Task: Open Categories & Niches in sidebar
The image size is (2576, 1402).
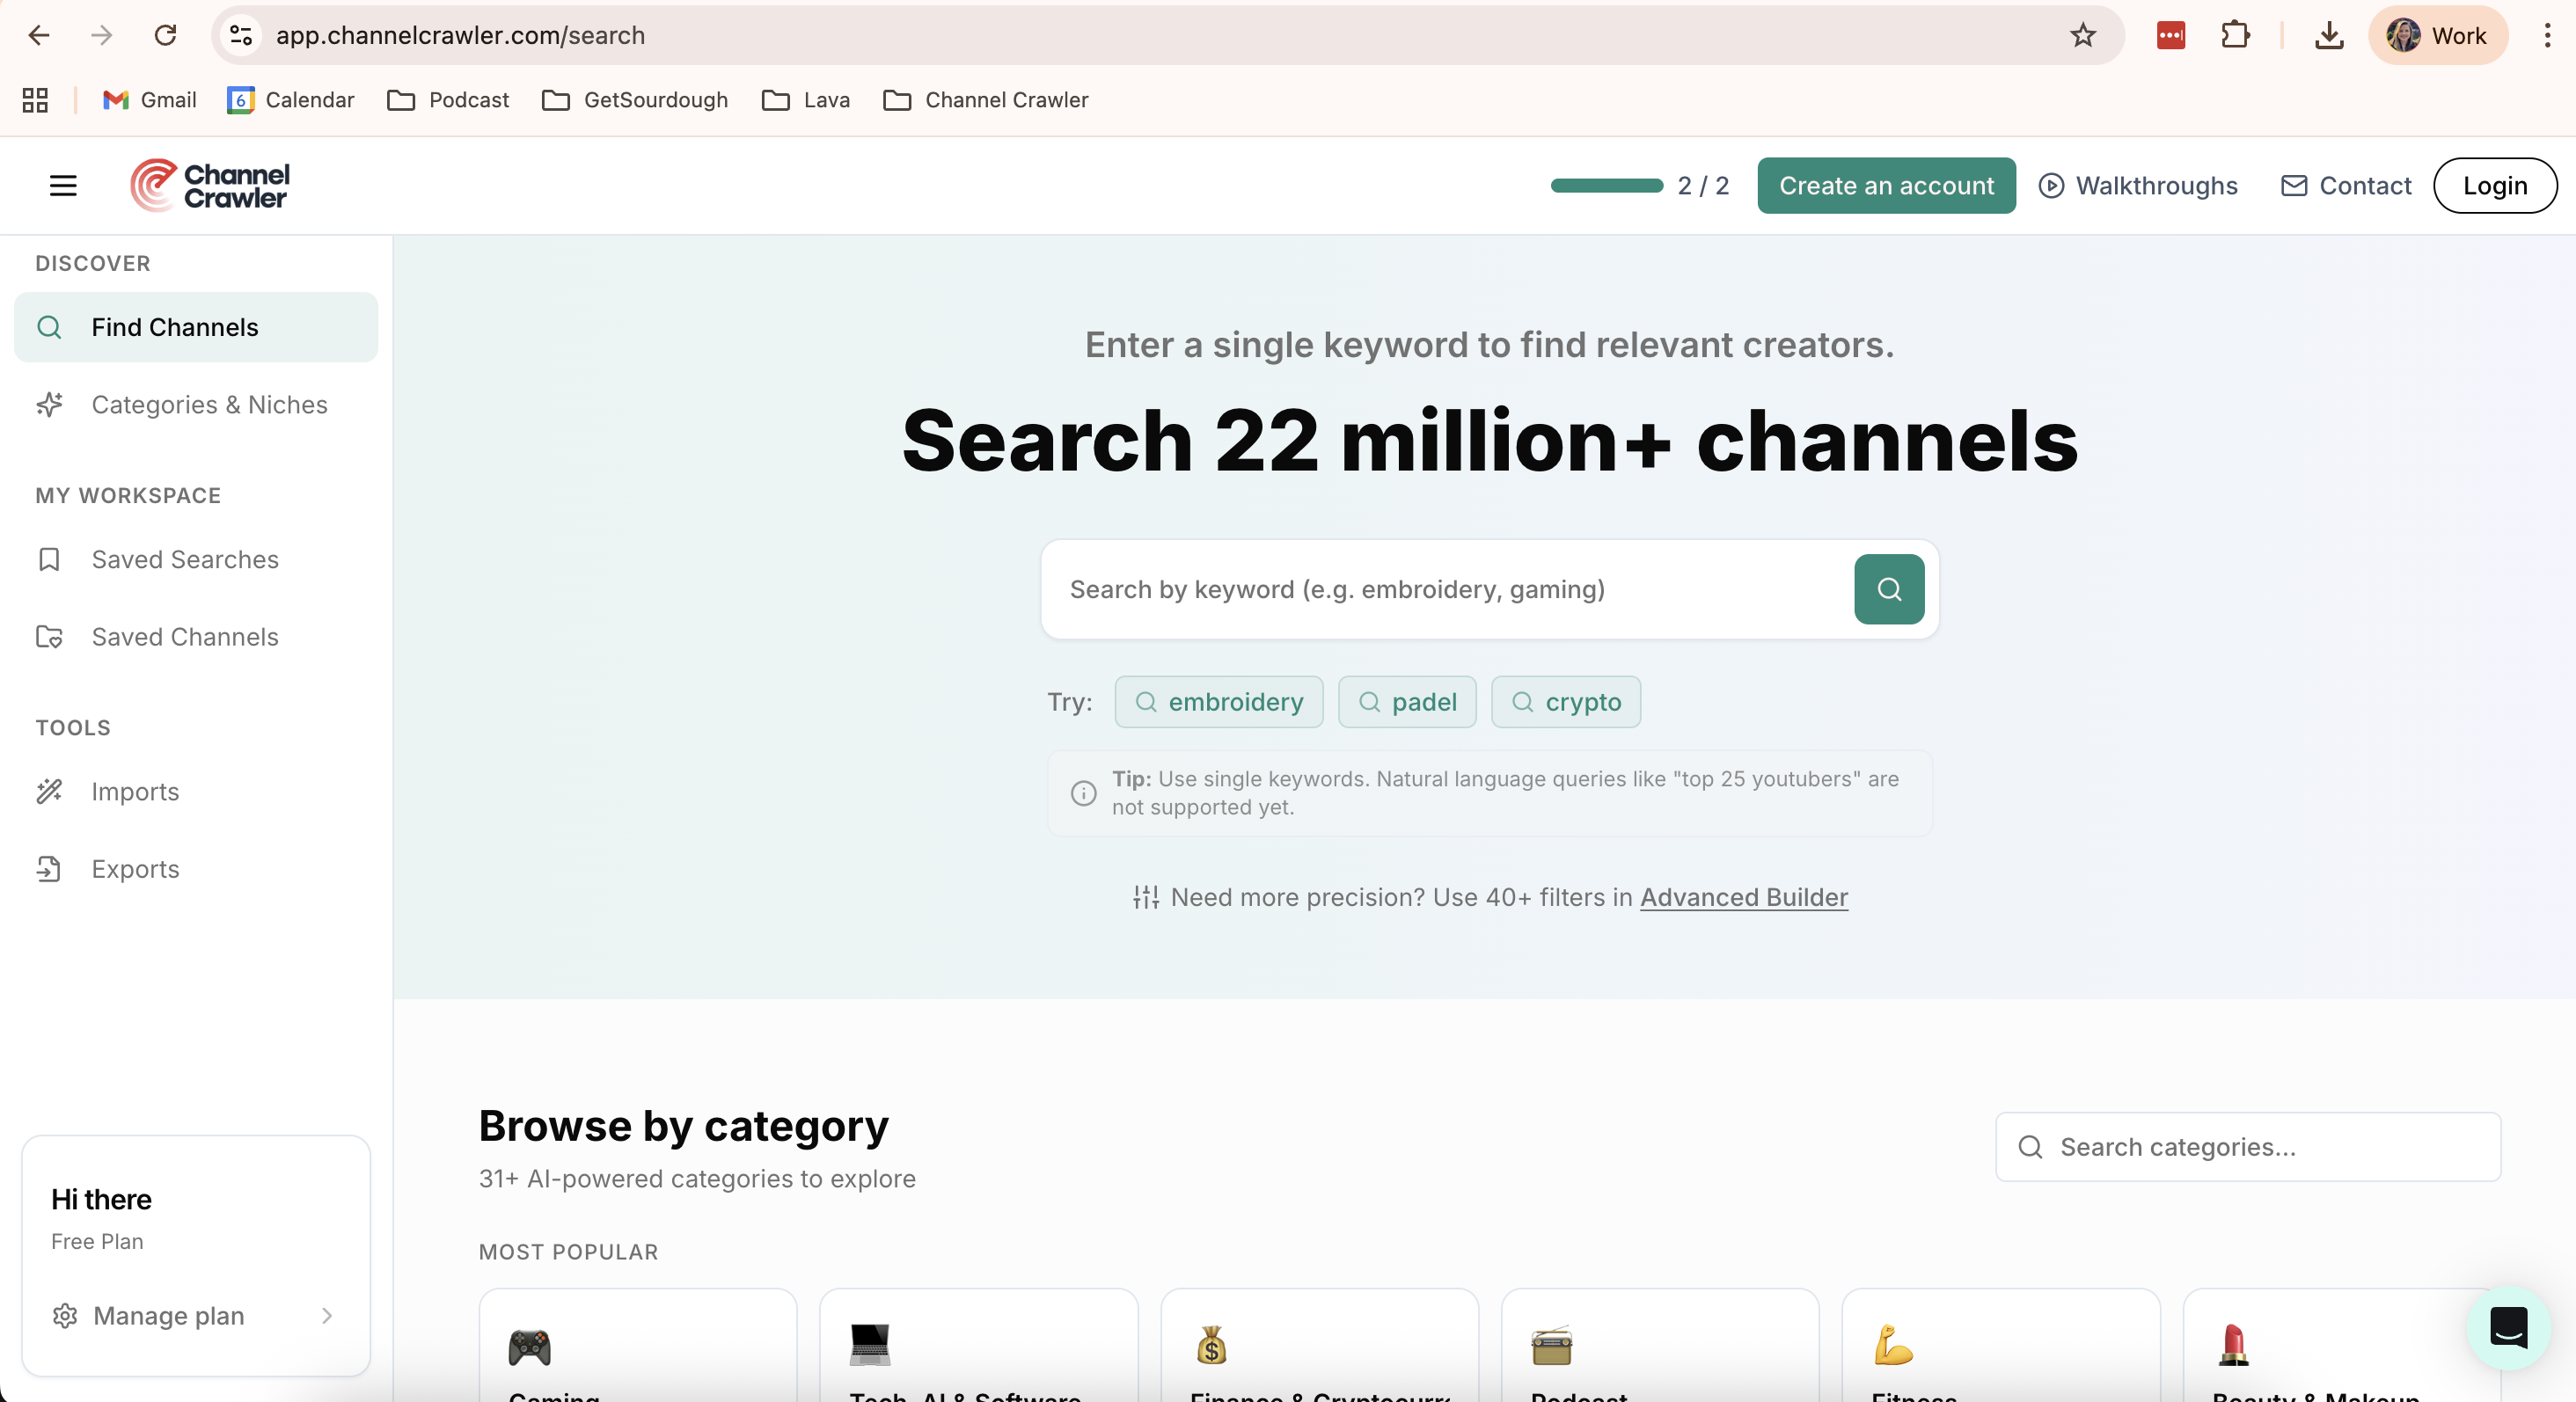Action: click(209, 404)
